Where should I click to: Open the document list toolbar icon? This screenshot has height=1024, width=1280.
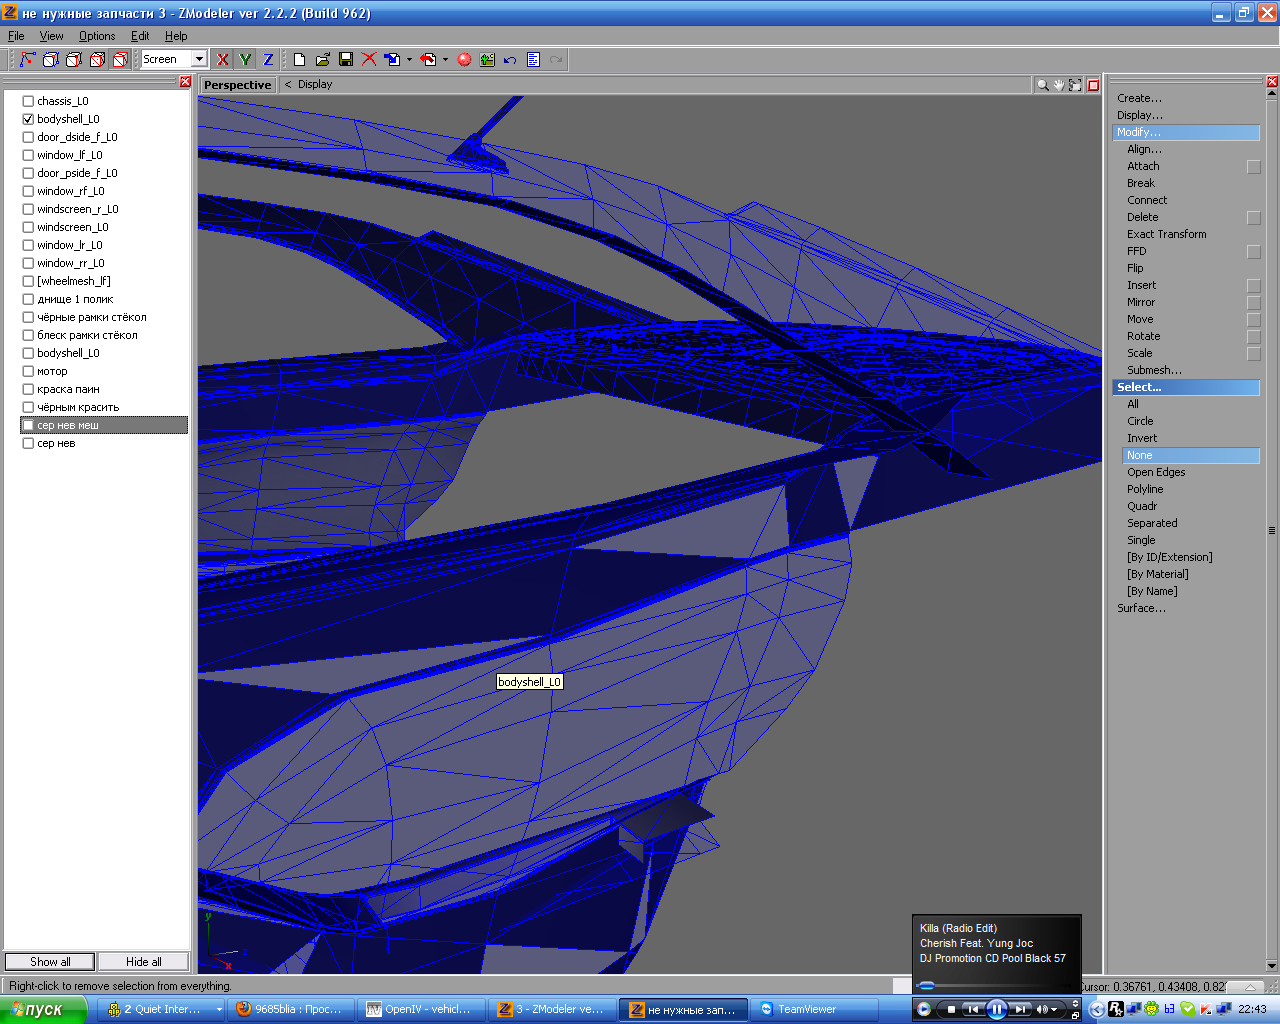click(x=533, y=60)
